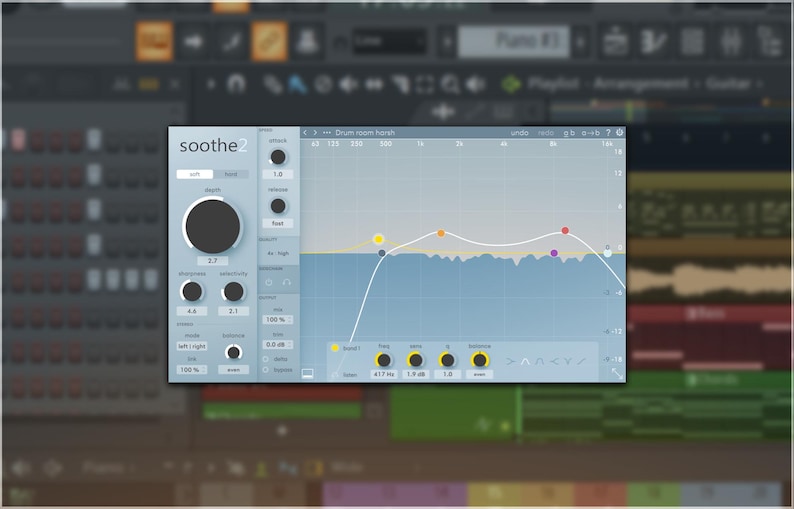This screenshot has height=509, width=794.
Task: Select the yellow band 1 node
Action: click(x=378, y=240)
